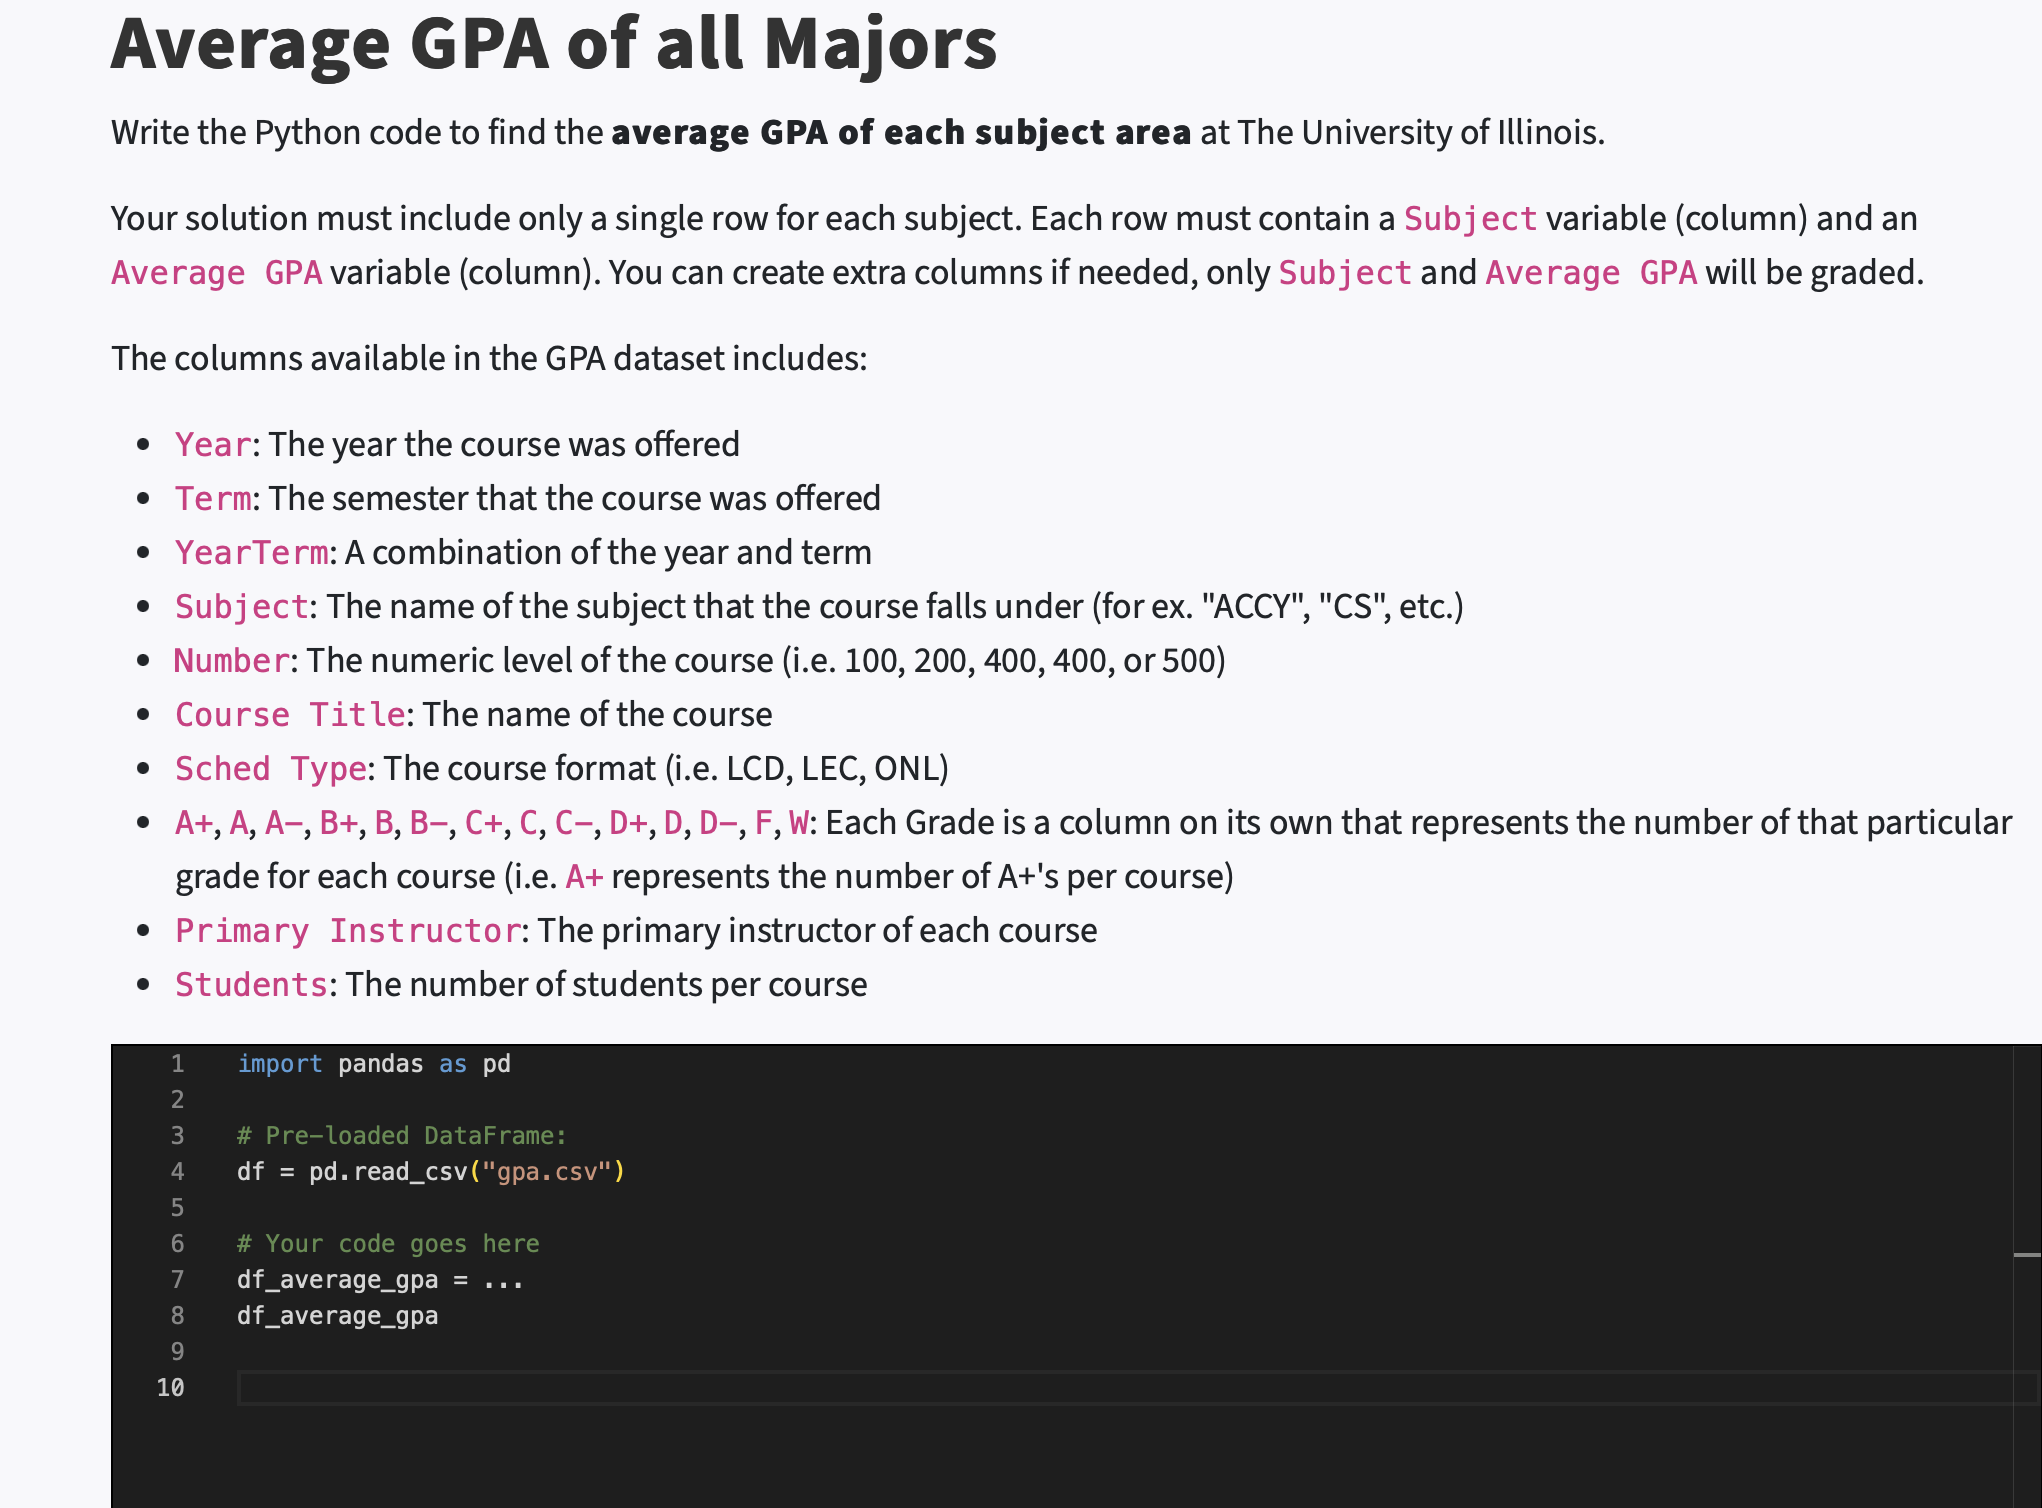Click '# Pre-loaded DataFrame:' comment line
The height and width of the screenshot is (1508, 2042).
pos(402,1136)
